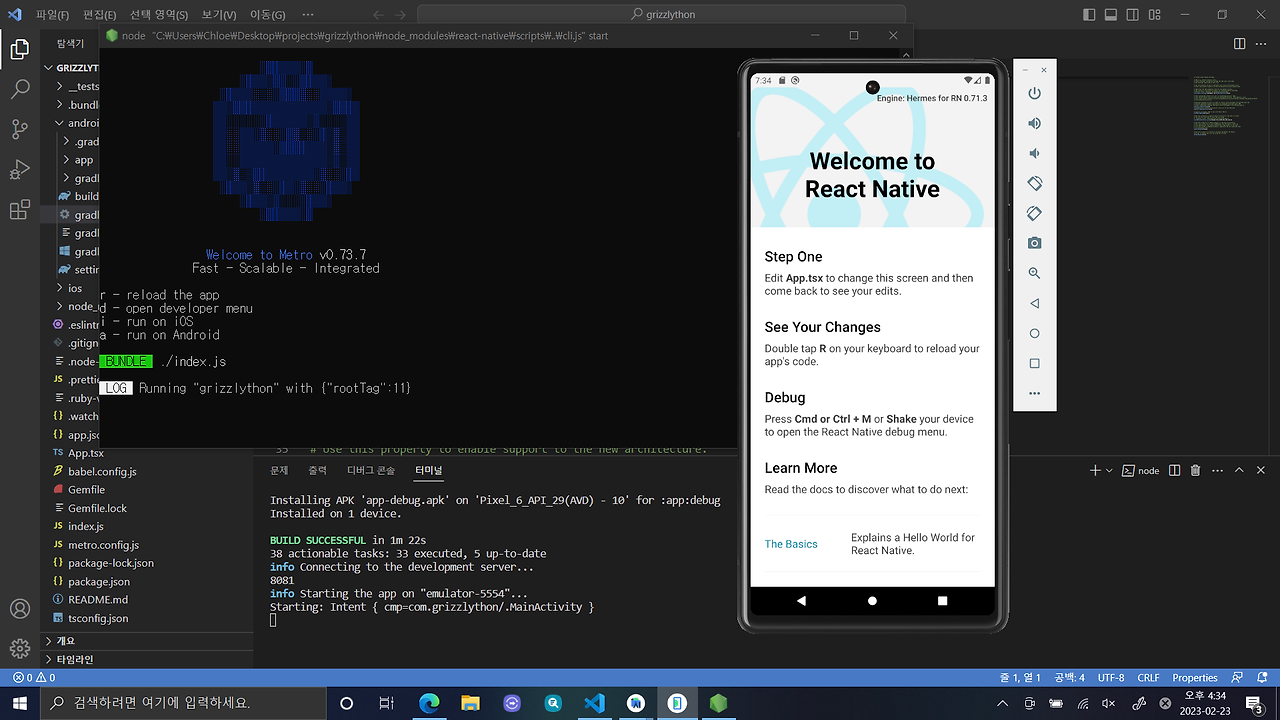Open the Search view in the activity bar
The width and height of the screenshot is (1280, 720).
tap(19, 89)
